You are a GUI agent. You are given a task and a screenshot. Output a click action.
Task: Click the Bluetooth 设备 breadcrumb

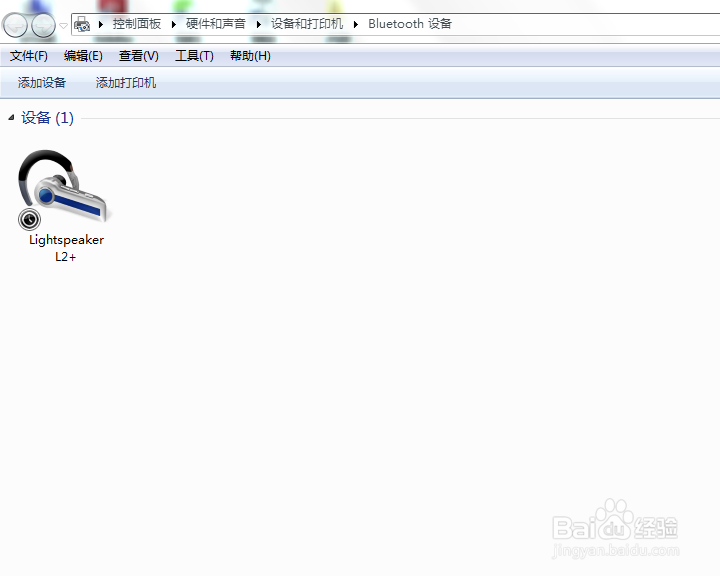(x=410, y=24)
